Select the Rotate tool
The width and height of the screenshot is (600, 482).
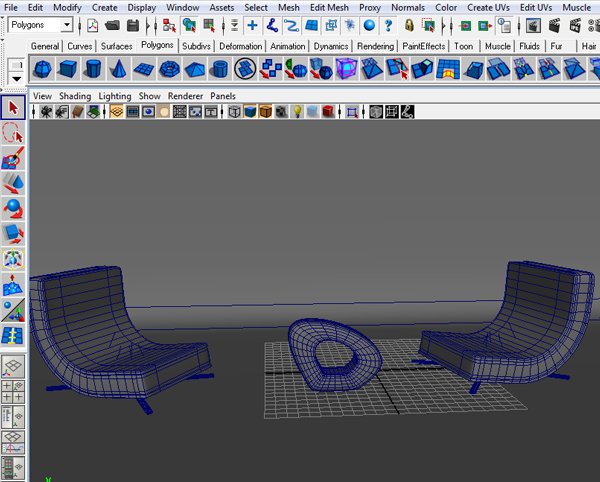point(14,209)
